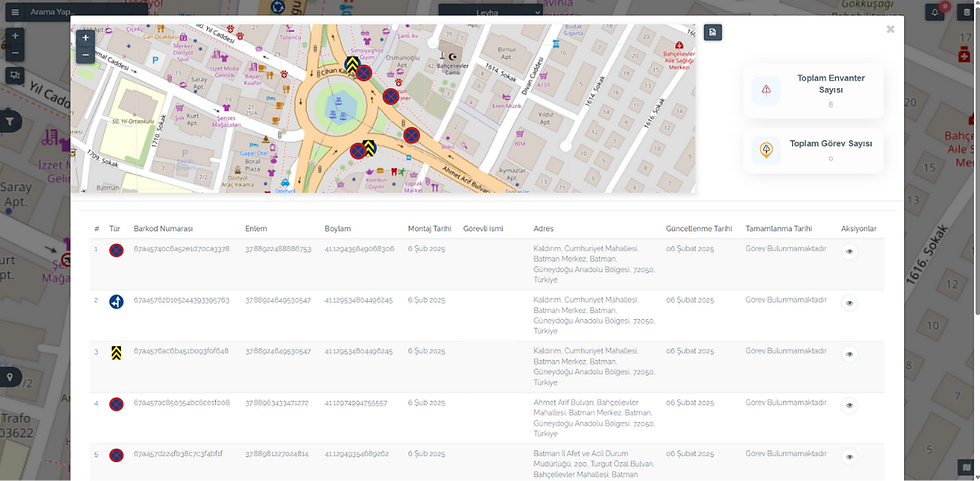Click row 3 install date 6 Şub 2025
980x481 pixels.
426,351
